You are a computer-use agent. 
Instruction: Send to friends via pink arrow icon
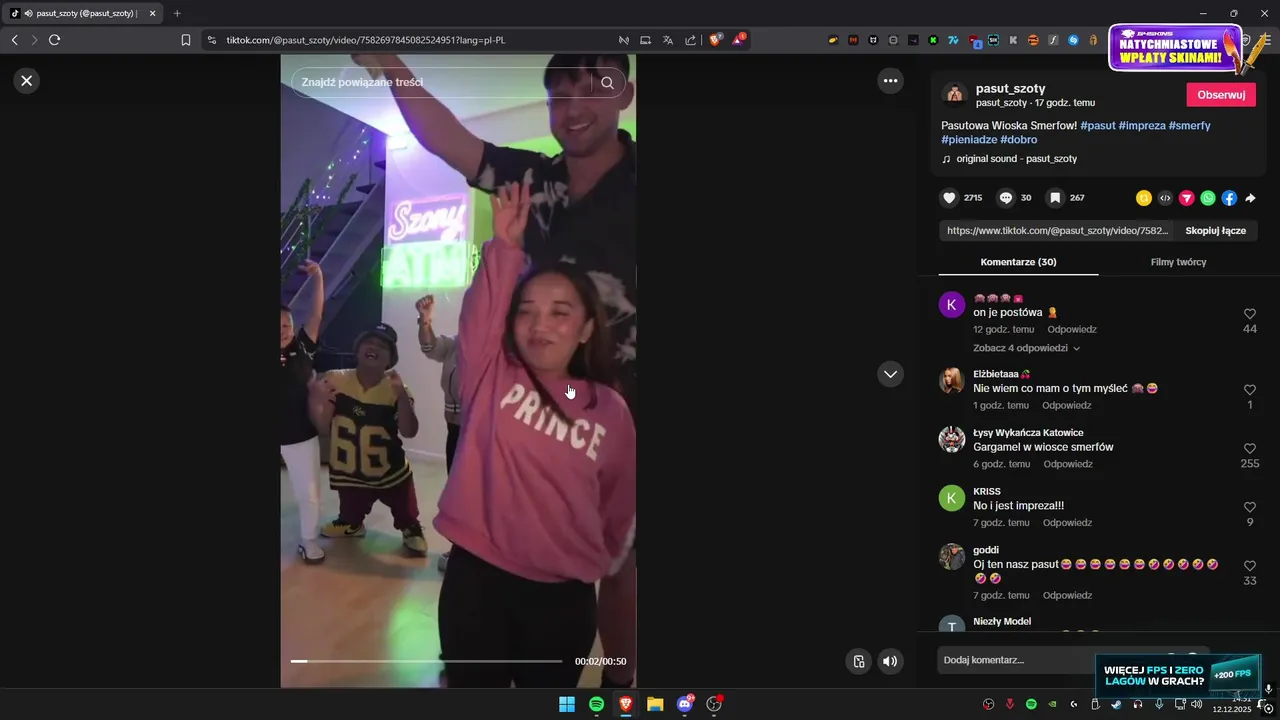[x=1187, y=198]
